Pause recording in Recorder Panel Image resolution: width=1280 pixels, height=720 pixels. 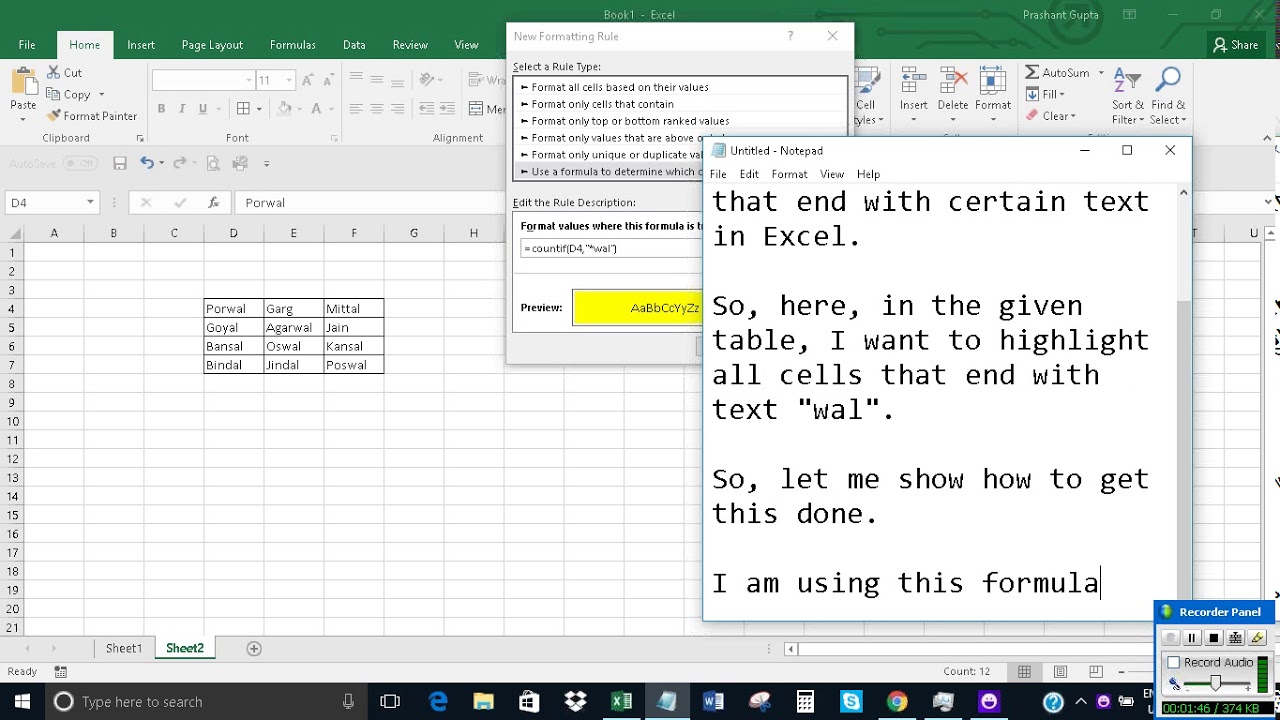1191,638
